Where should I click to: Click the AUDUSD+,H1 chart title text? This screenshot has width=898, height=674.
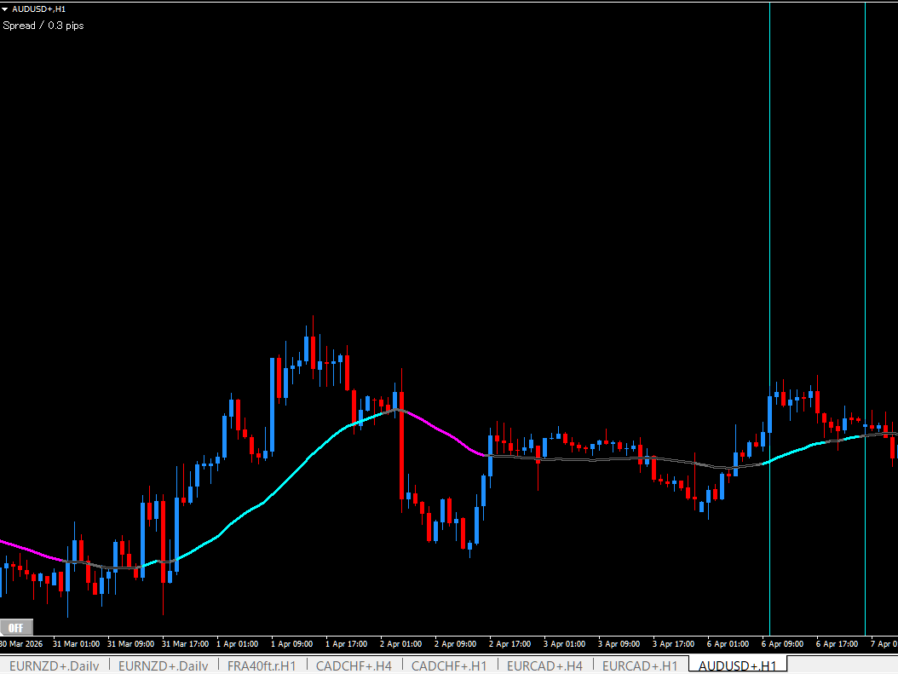coord(39,9)
